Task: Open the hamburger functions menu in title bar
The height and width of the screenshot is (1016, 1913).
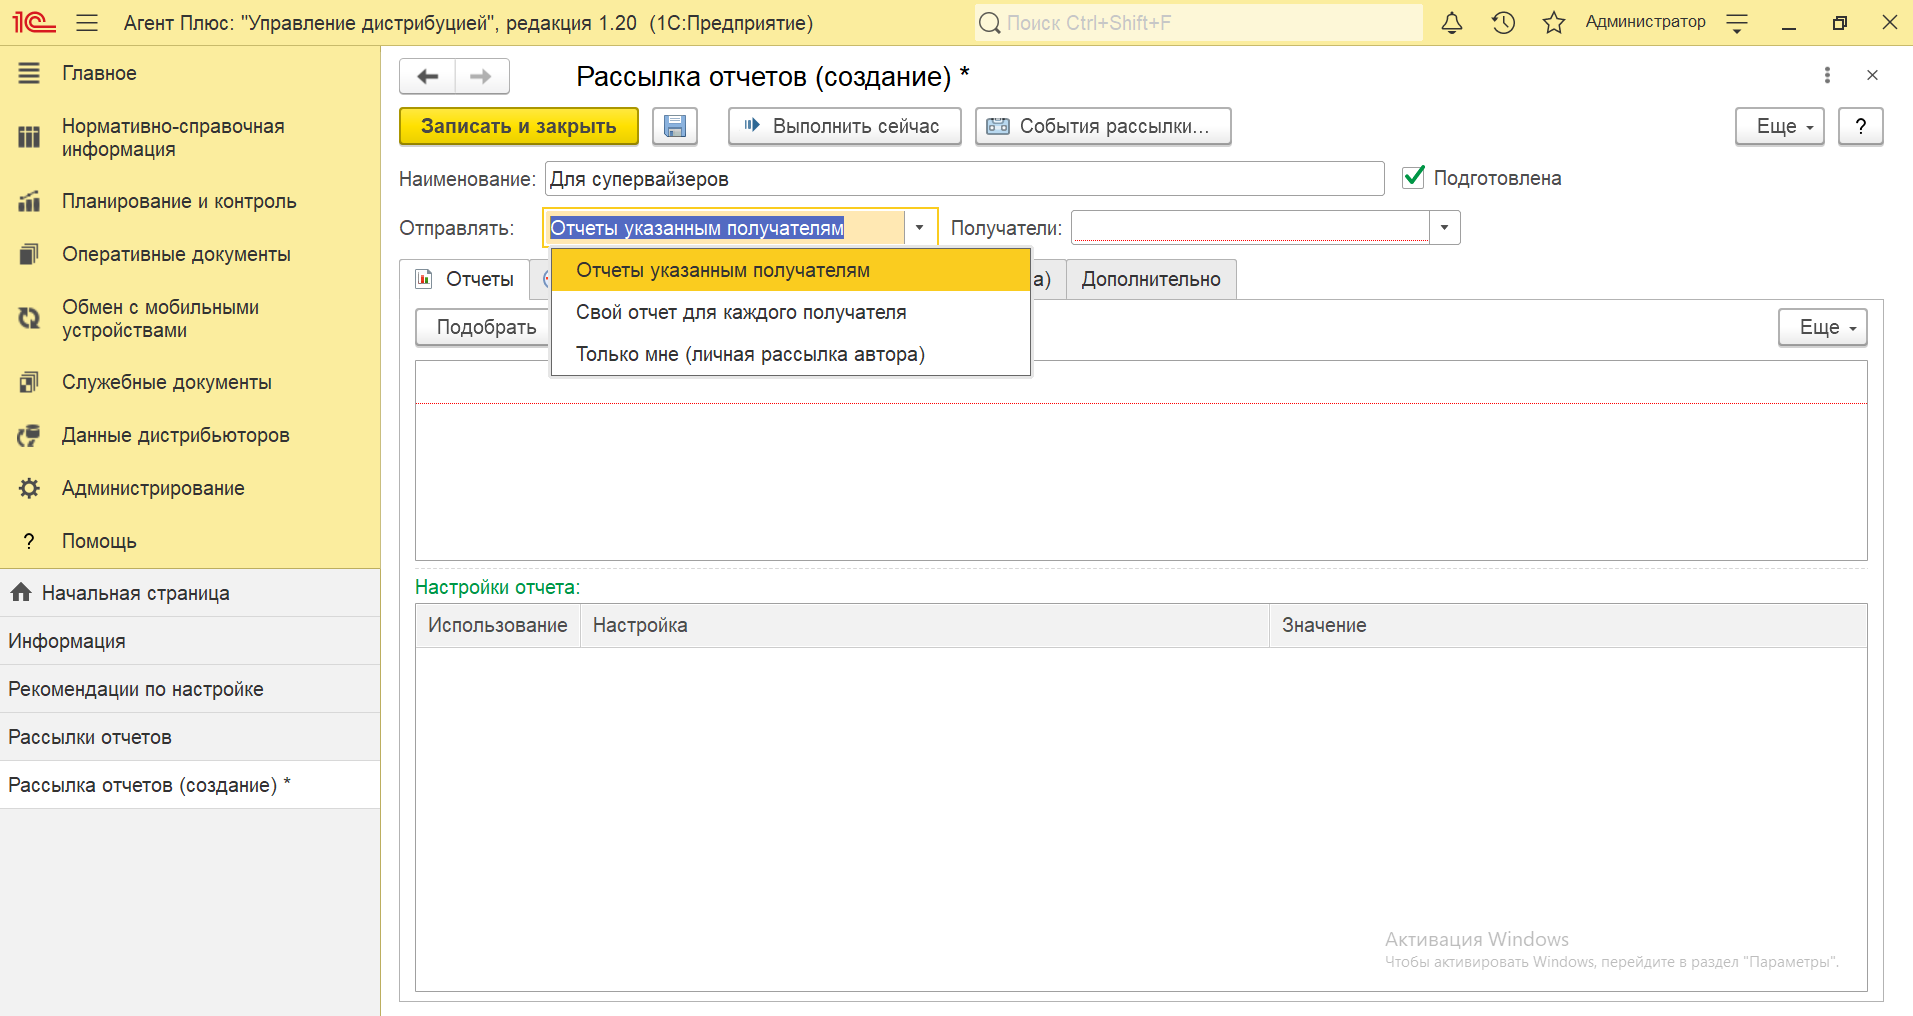Action: click(87, 22)
